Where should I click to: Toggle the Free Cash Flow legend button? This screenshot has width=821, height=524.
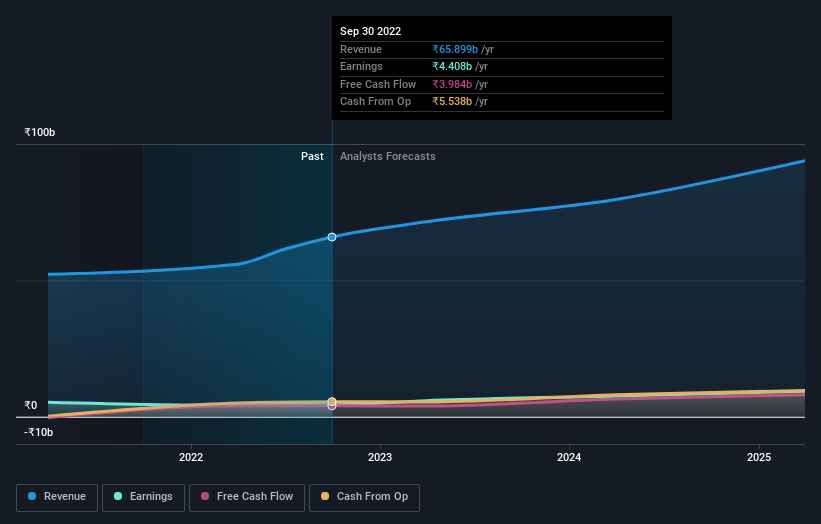point(247,497)
